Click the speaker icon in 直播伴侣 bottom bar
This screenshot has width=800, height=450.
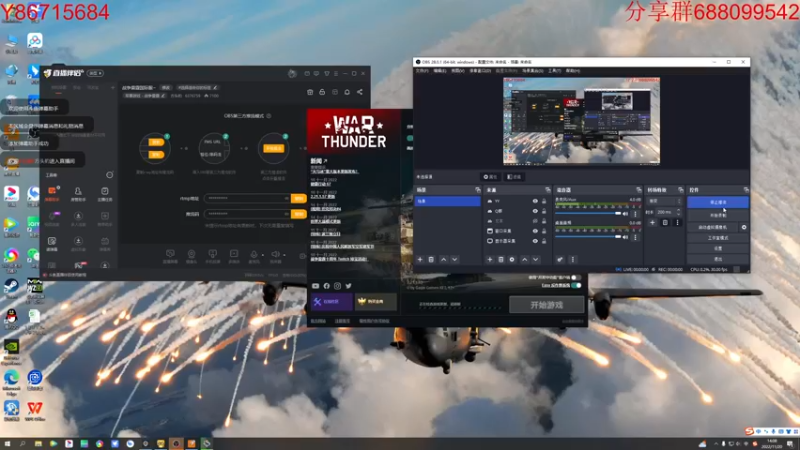(275, 254)
